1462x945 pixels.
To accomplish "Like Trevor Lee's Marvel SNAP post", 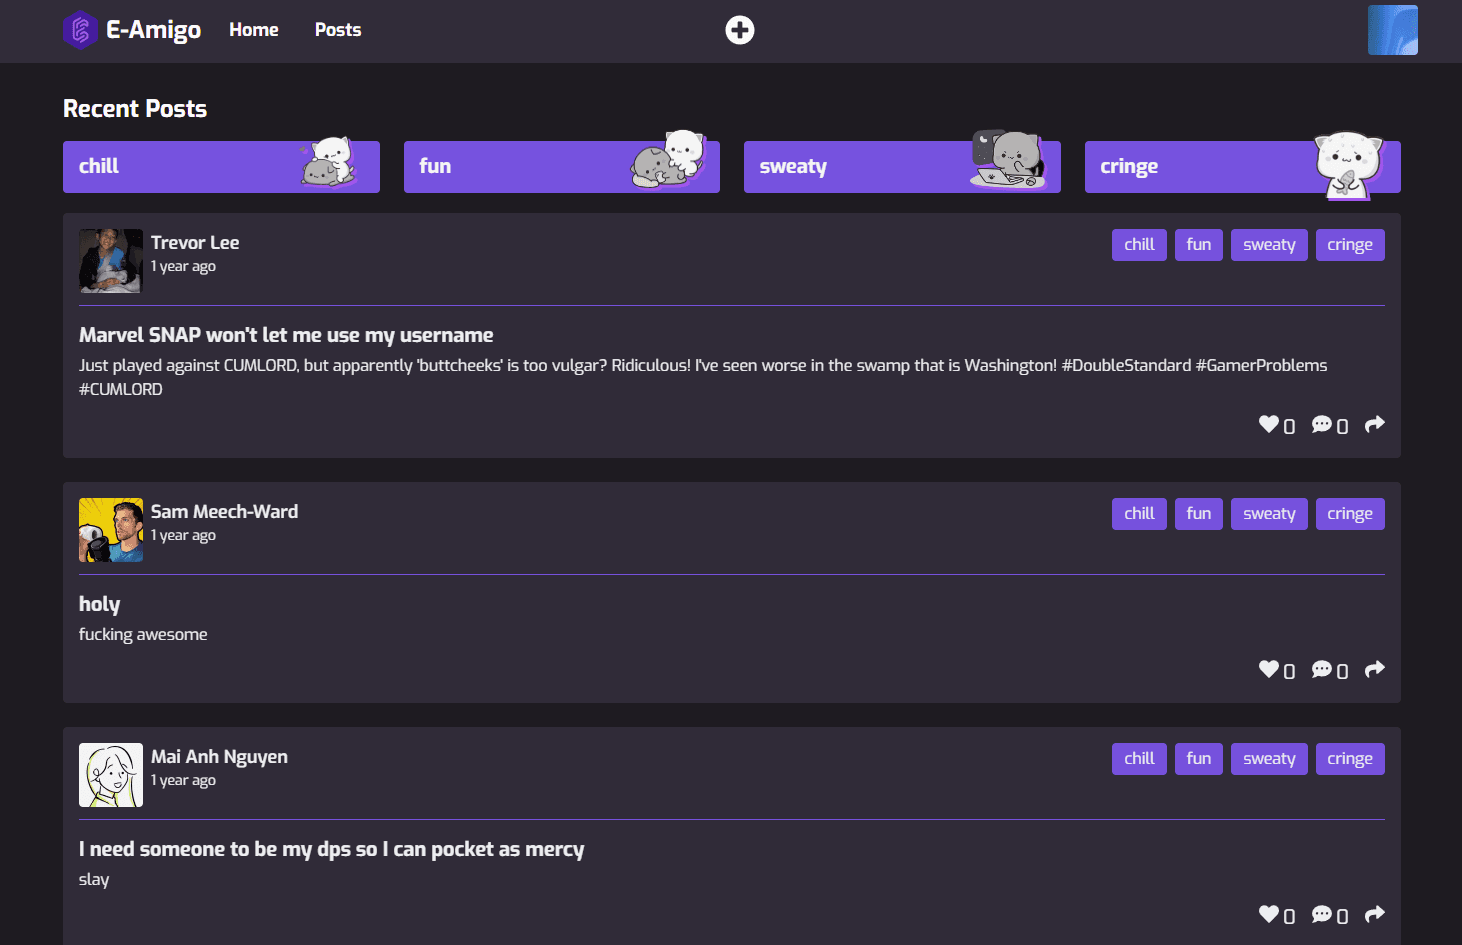I will 1268,424.
